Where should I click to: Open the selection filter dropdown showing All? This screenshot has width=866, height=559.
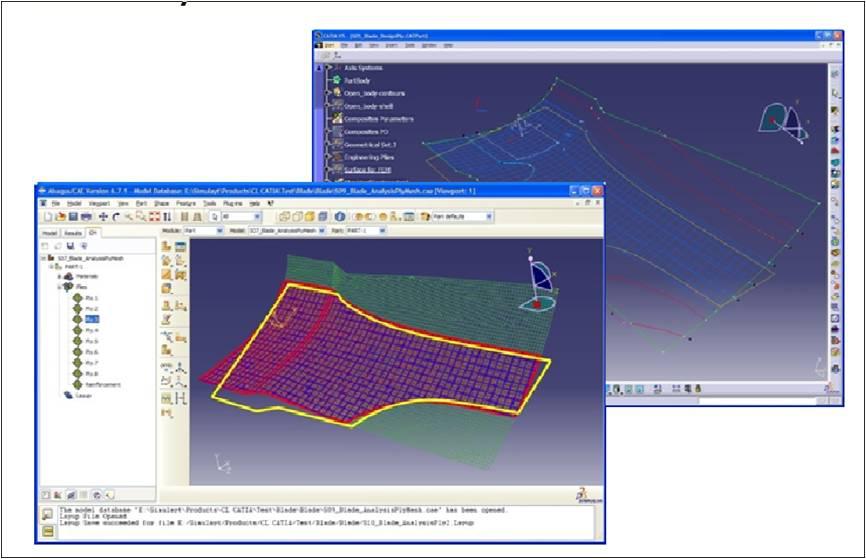click(x=240, y=217)
